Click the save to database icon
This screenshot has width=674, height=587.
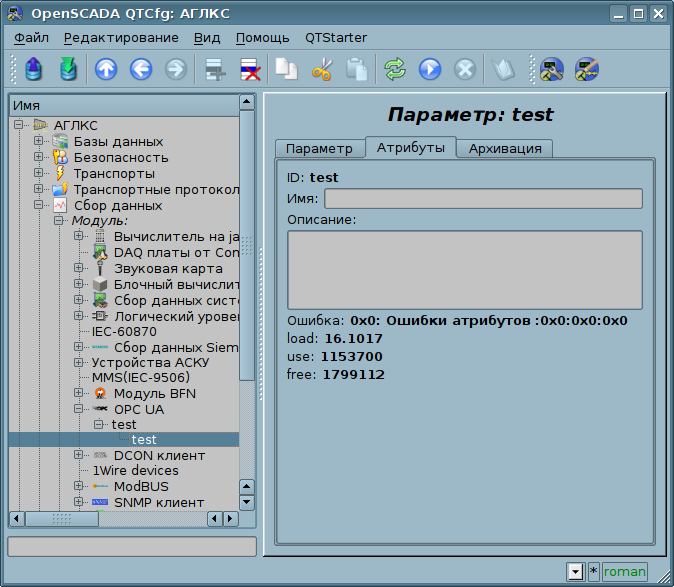(68, 69)
